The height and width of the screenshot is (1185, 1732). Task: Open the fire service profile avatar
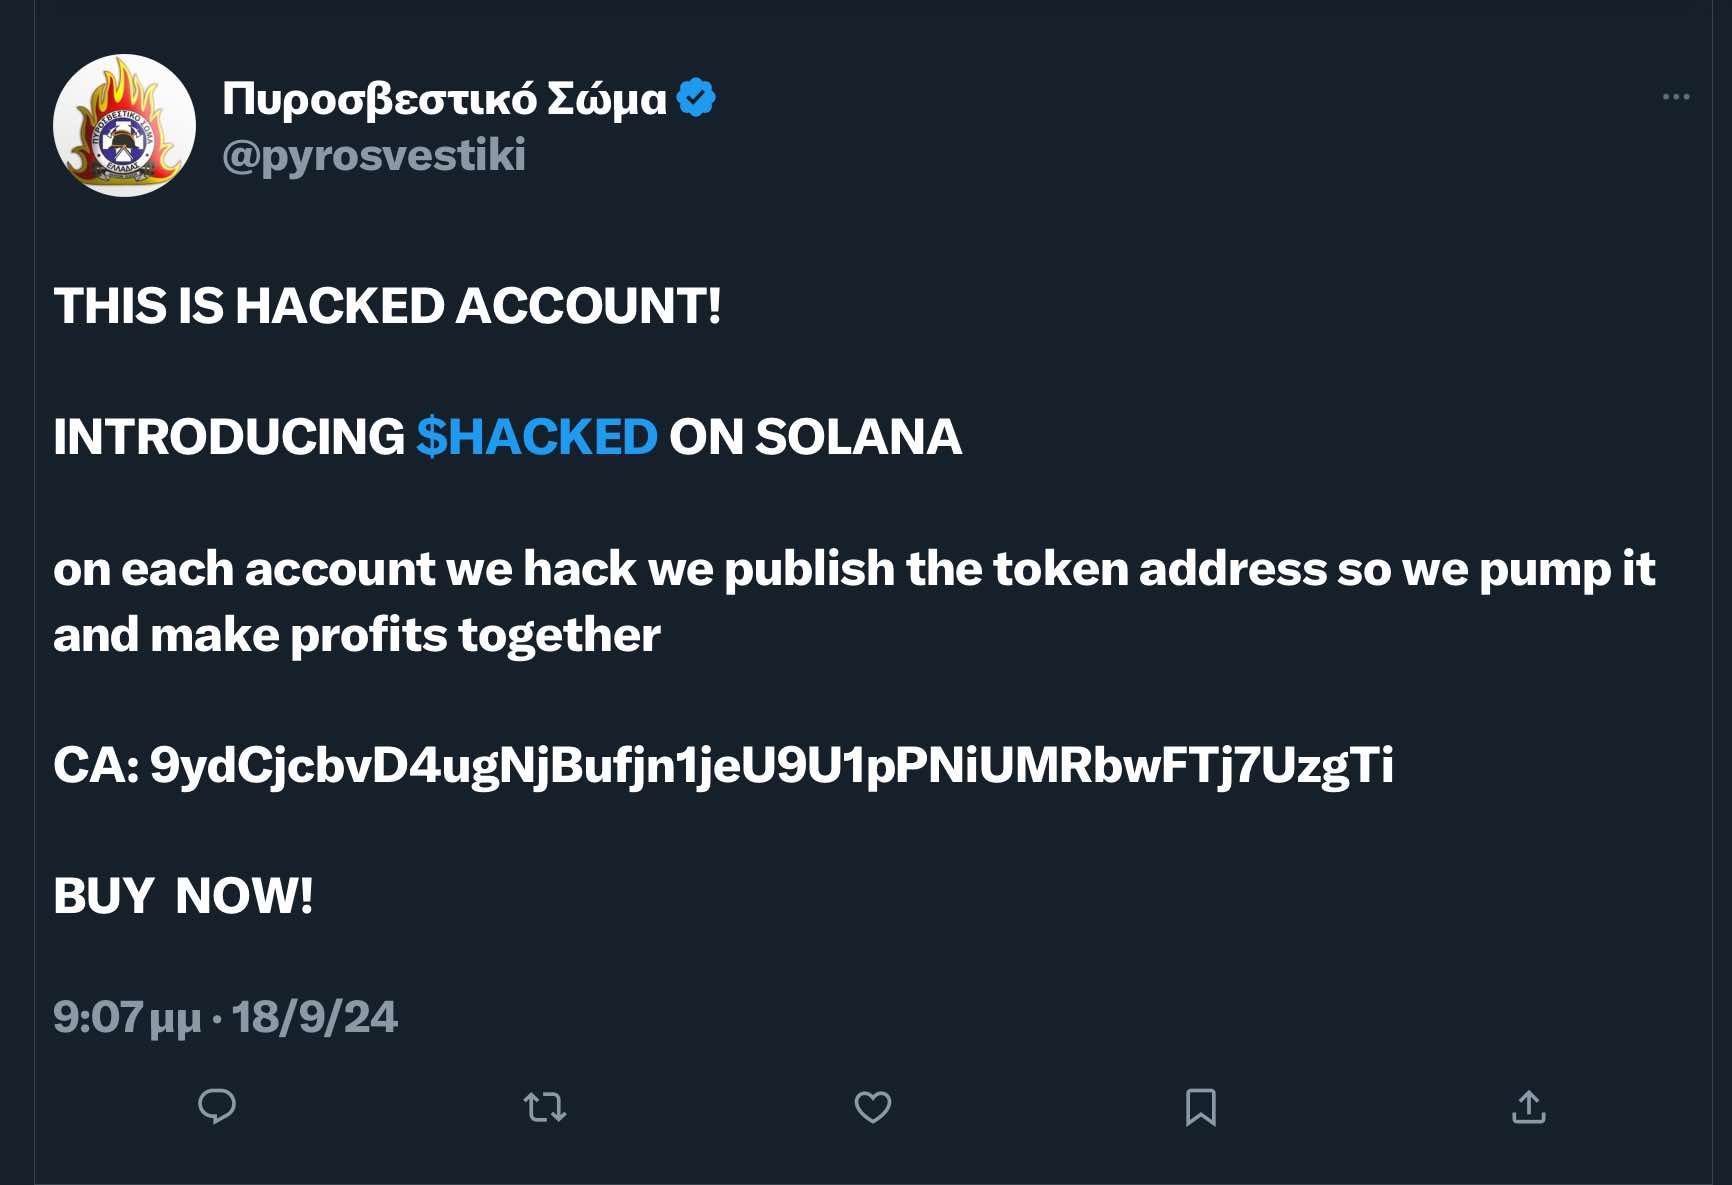click(124, 126)
